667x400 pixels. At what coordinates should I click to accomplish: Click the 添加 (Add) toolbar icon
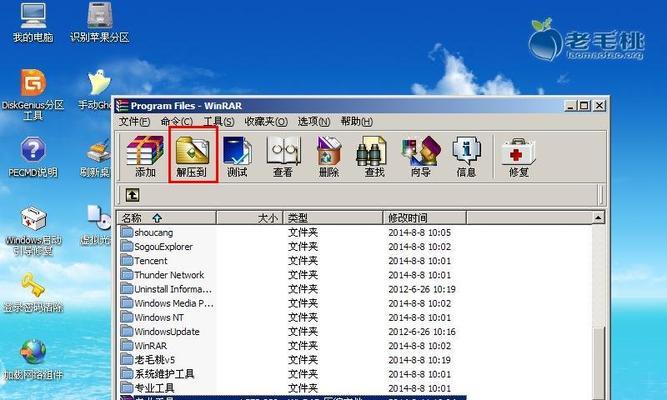point(145,156)
